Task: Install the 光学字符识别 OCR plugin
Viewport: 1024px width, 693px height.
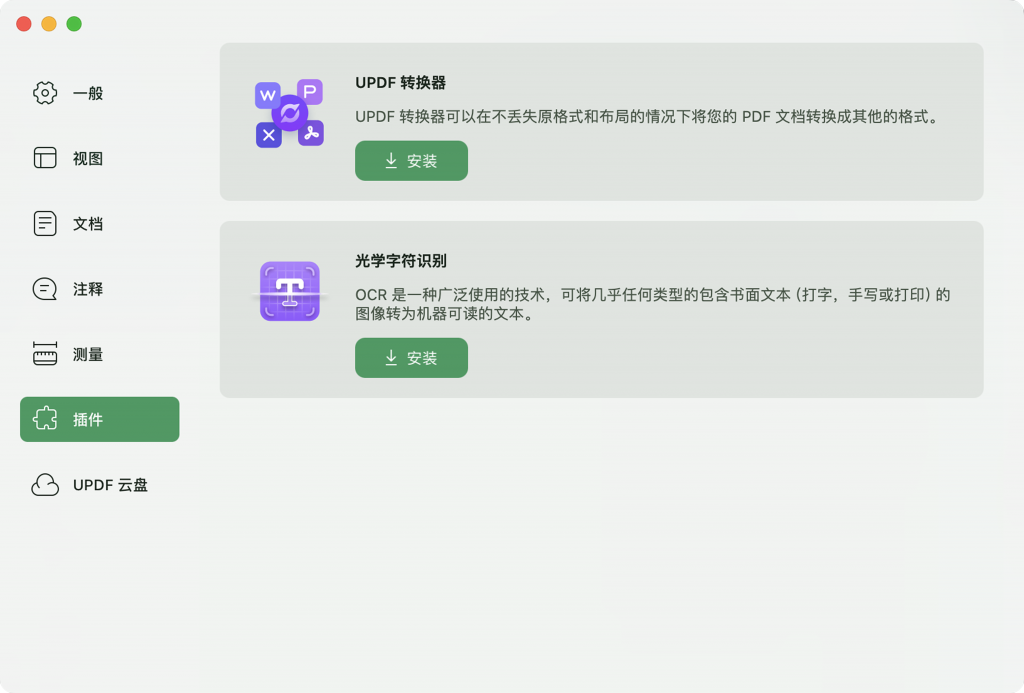Action: (x=411, y=358)
